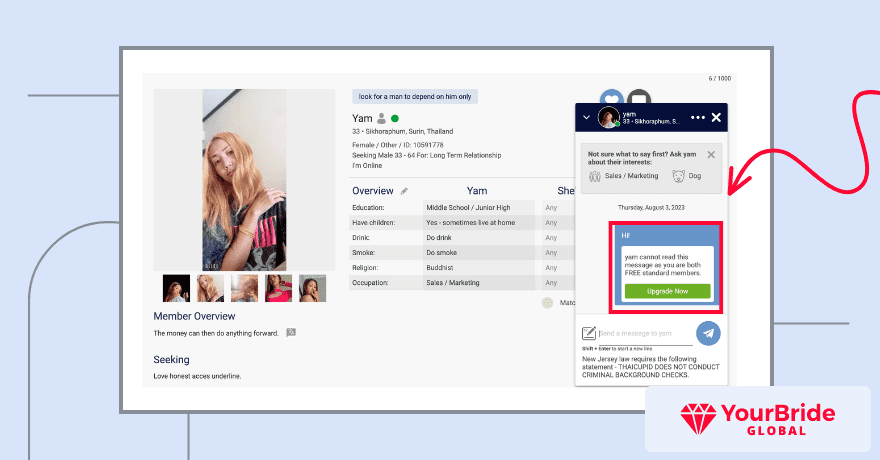Screen dimensions: 880x460
Task: Collapse the yam chat window chevron
Action: pyautogui.click(x=586, y=117)
